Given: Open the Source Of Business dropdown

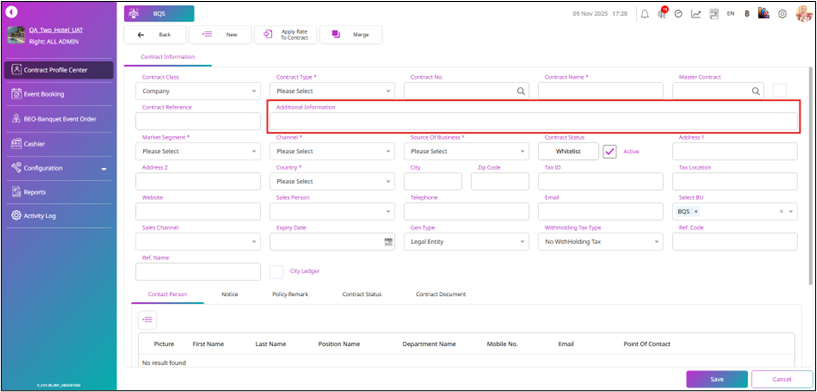Looking at the screenshot, I should [466, 151].
